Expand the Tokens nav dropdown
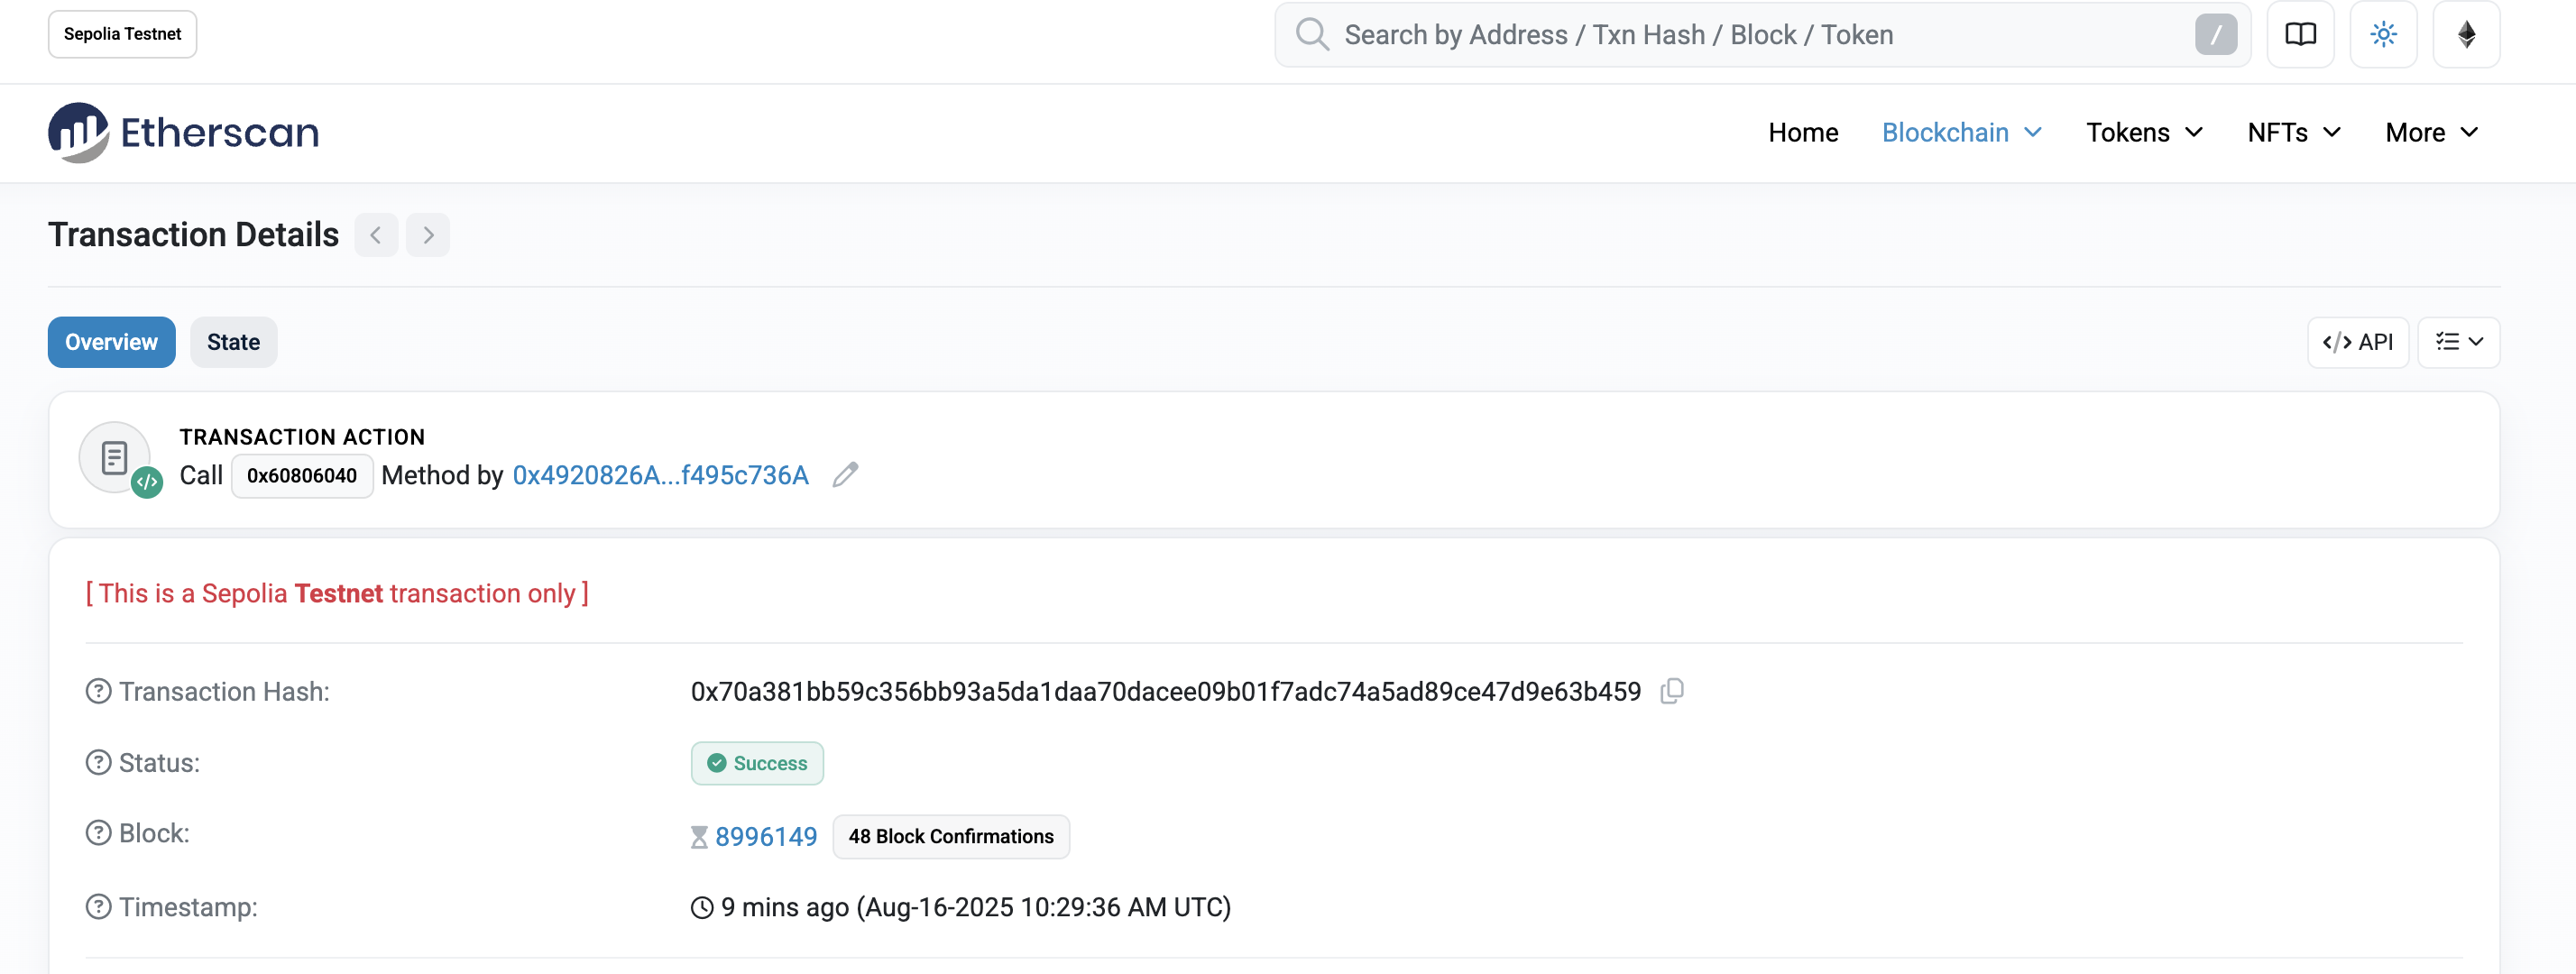2576x974 pixels. [2144, 132]
